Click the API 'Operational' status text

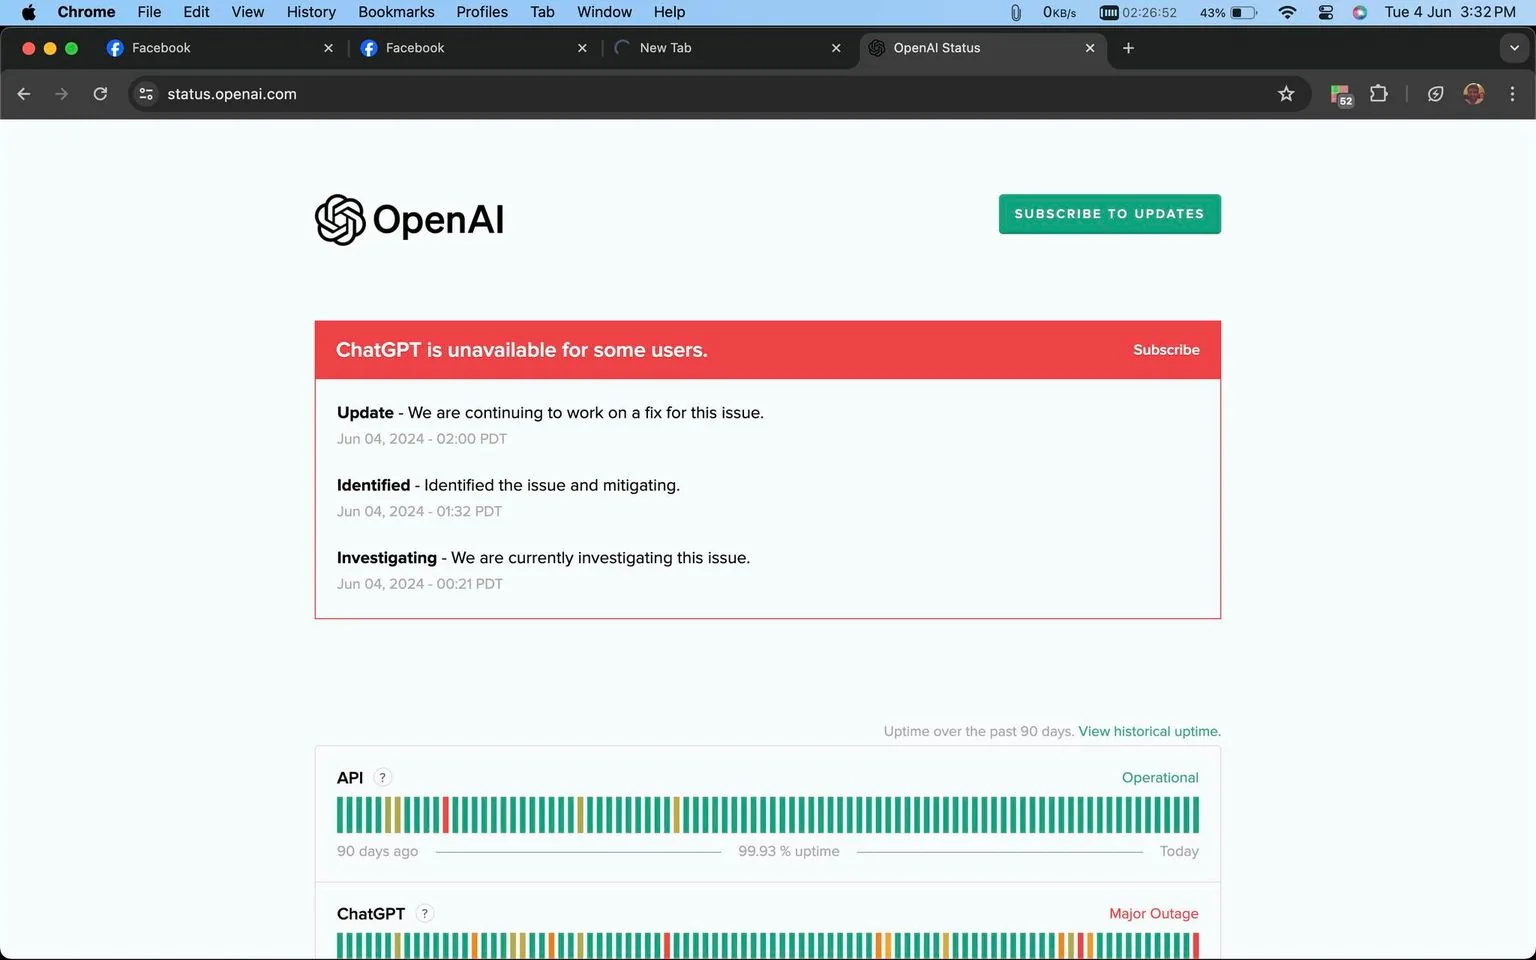tap(1160, 777)
